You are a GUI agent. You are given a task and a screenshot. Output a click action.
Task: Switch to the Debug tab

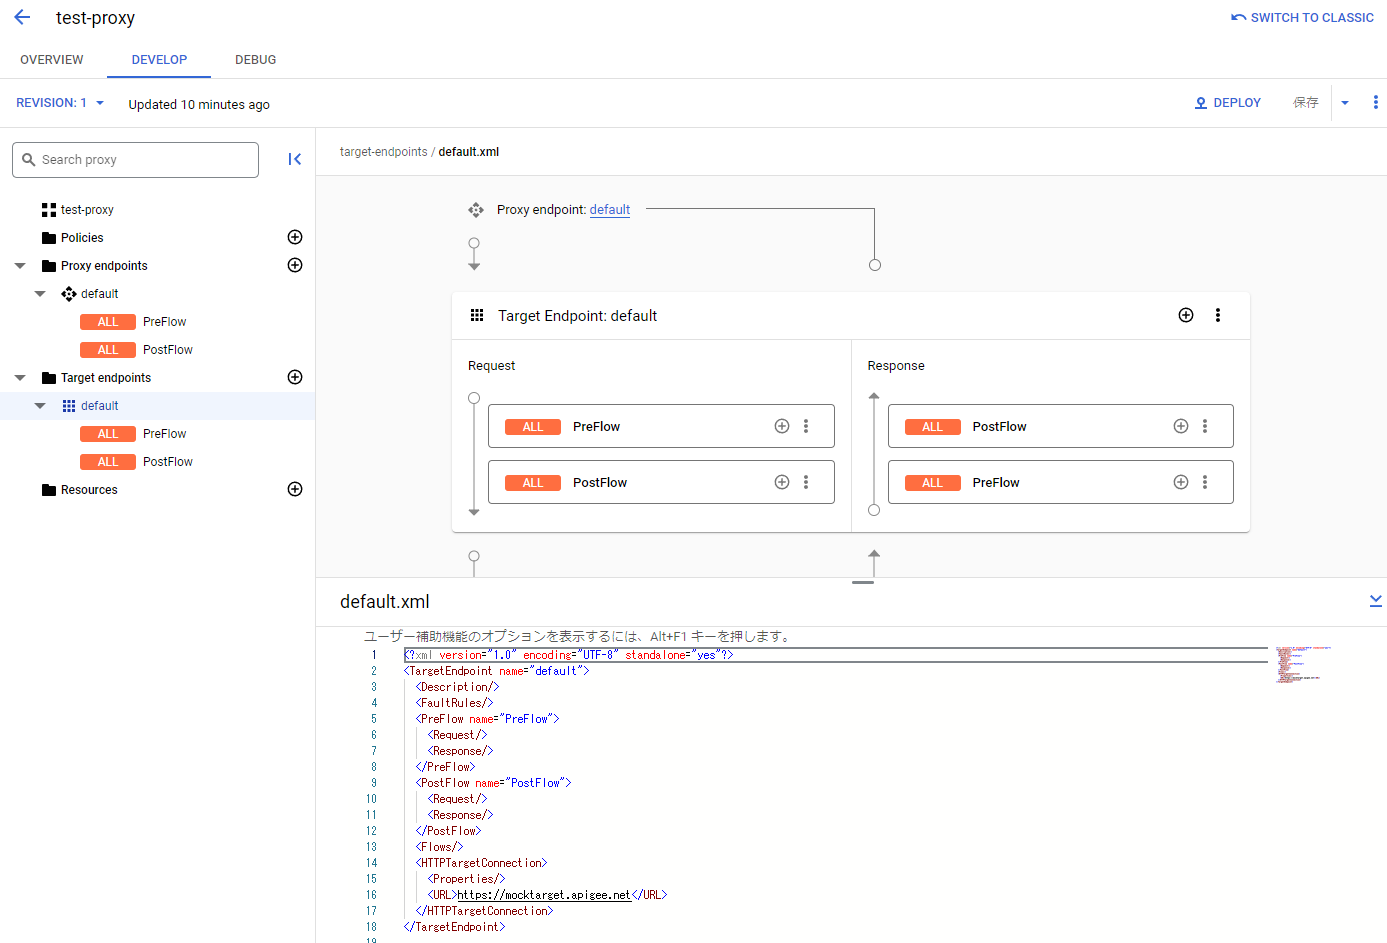coord(256,59)
